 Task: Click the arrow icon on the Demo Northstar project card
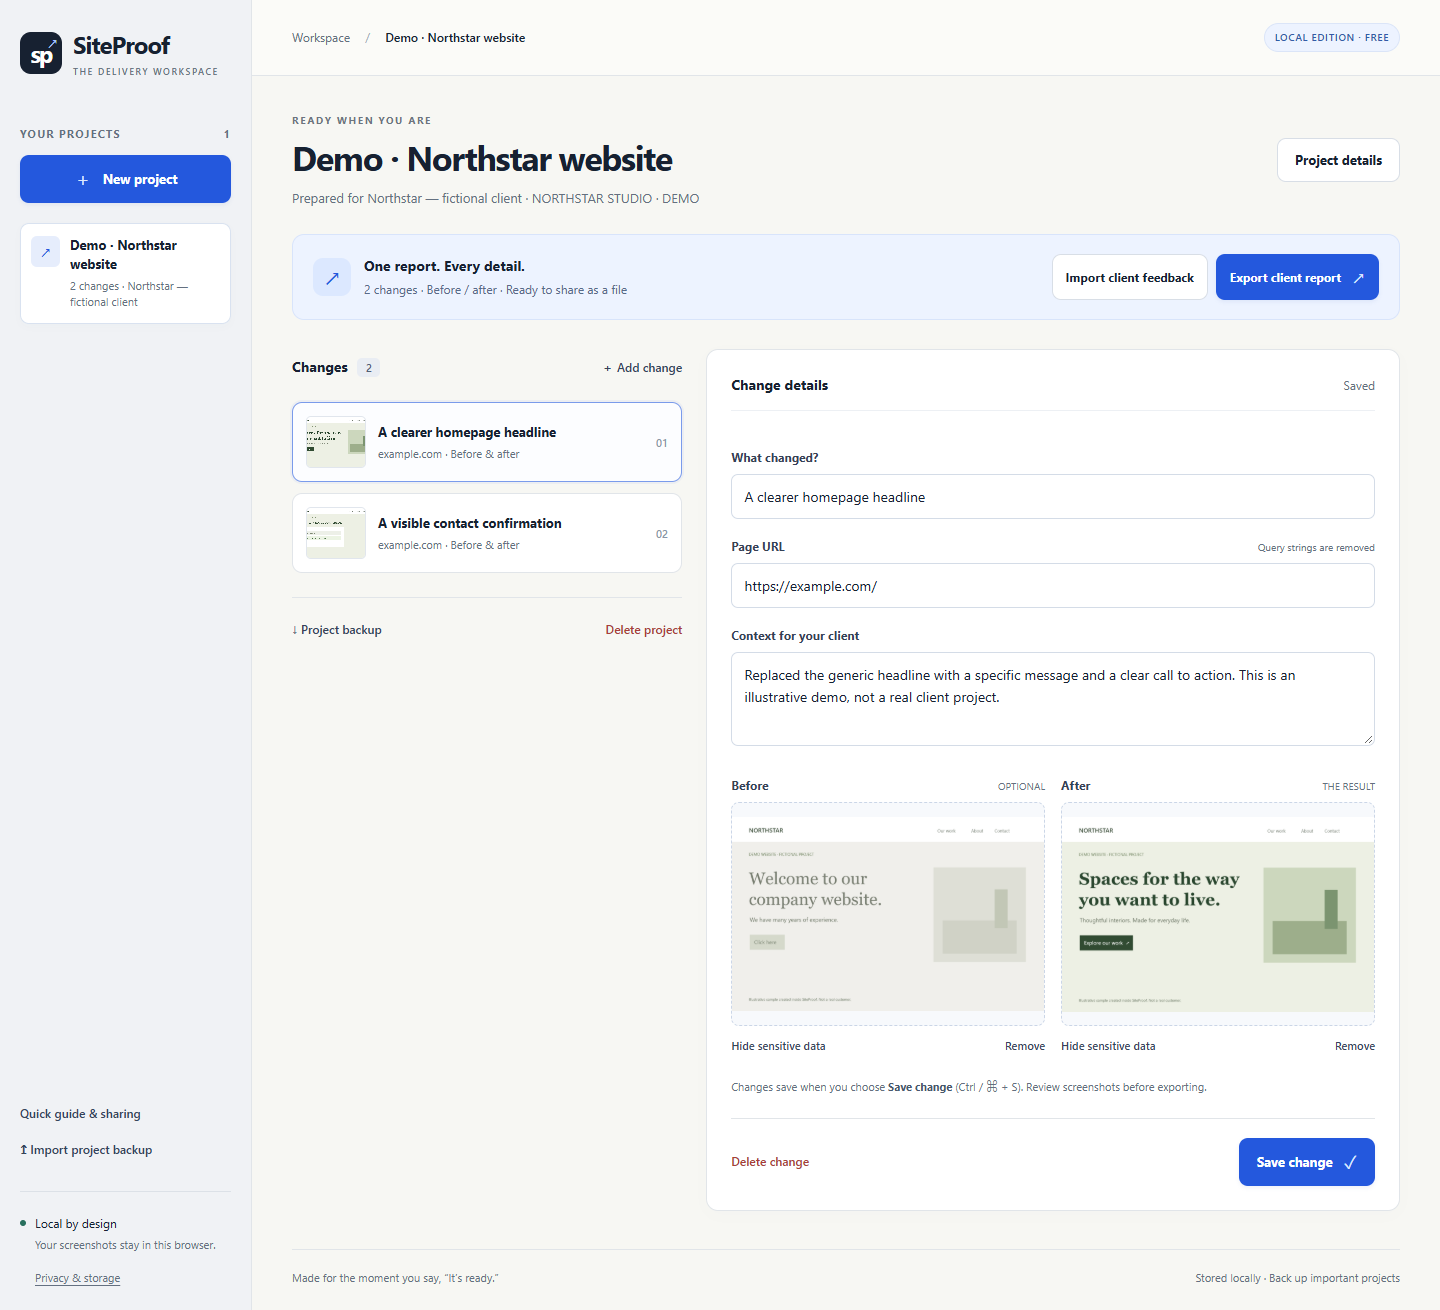click(45, 252)
